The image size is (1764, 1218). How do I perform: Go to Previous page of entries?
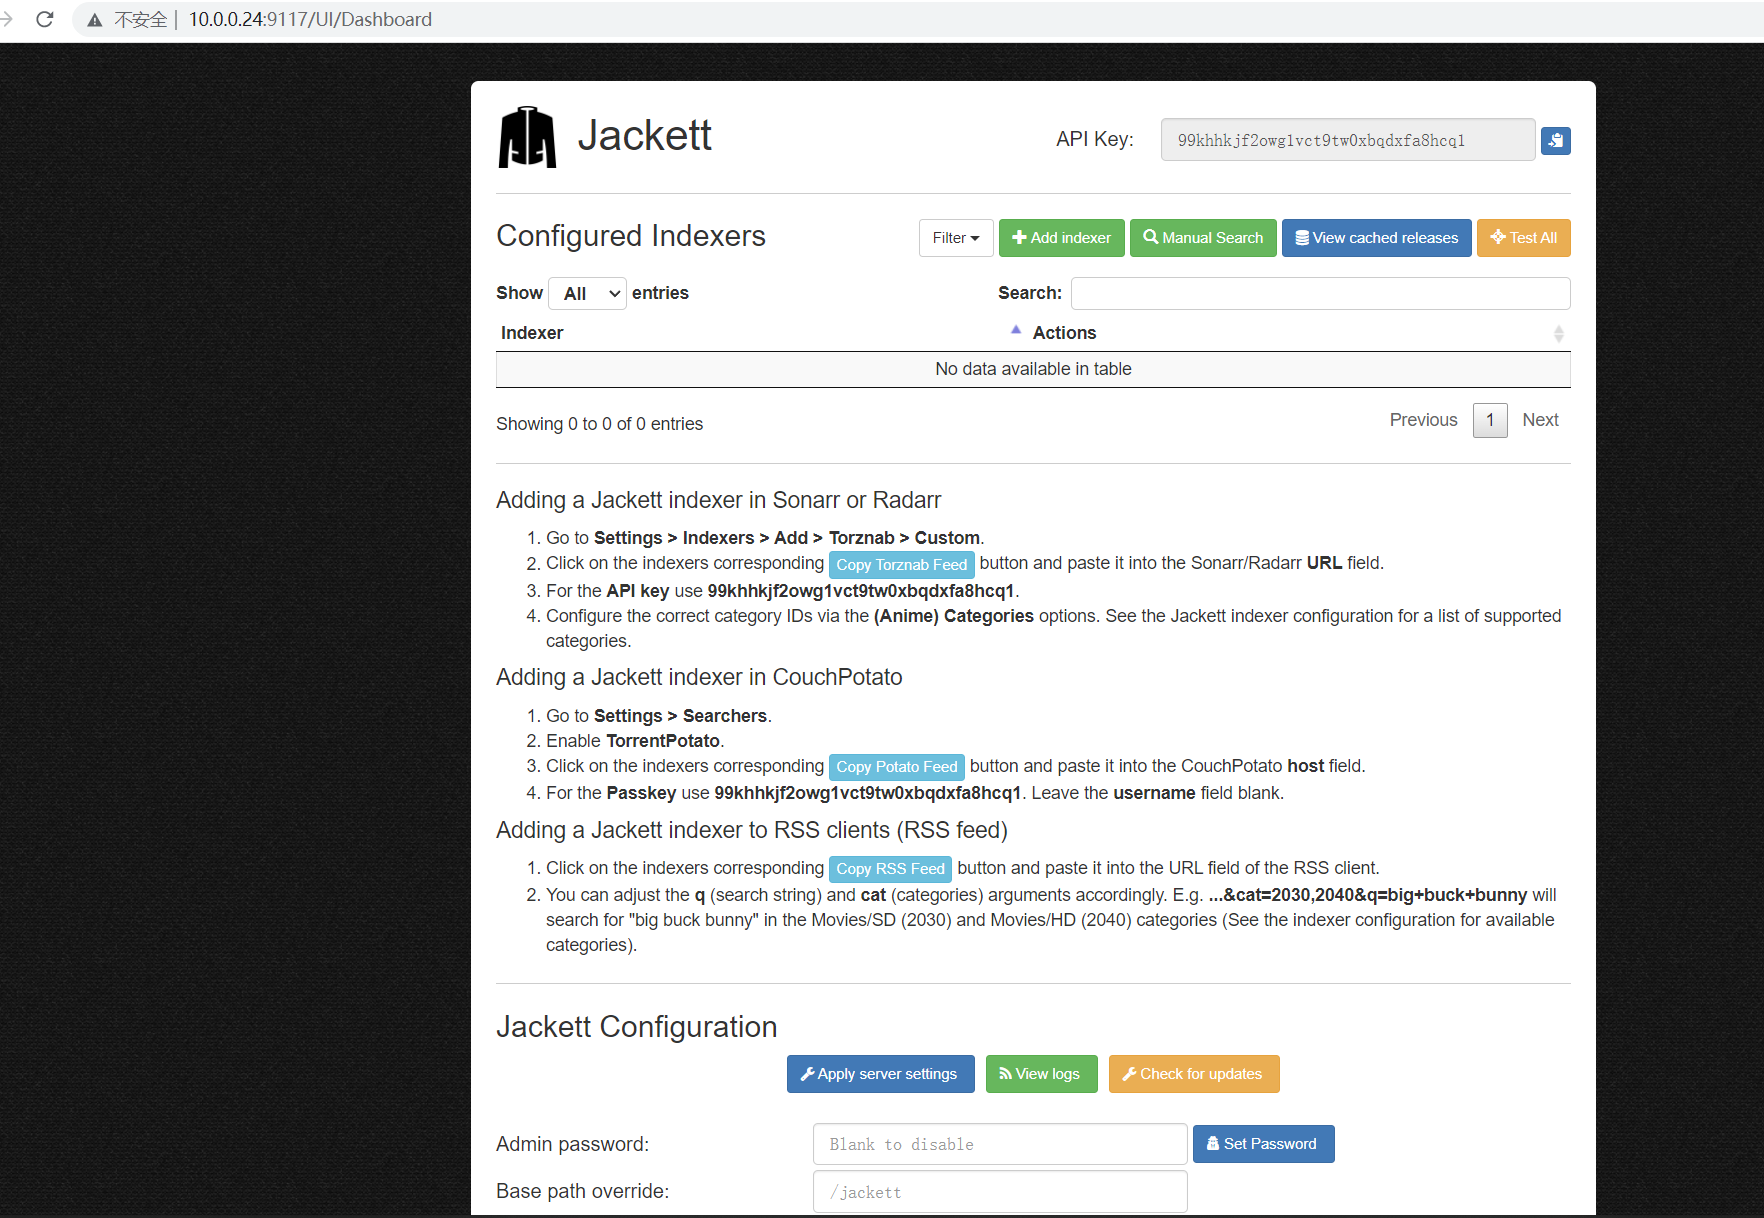coord(1423,420)
